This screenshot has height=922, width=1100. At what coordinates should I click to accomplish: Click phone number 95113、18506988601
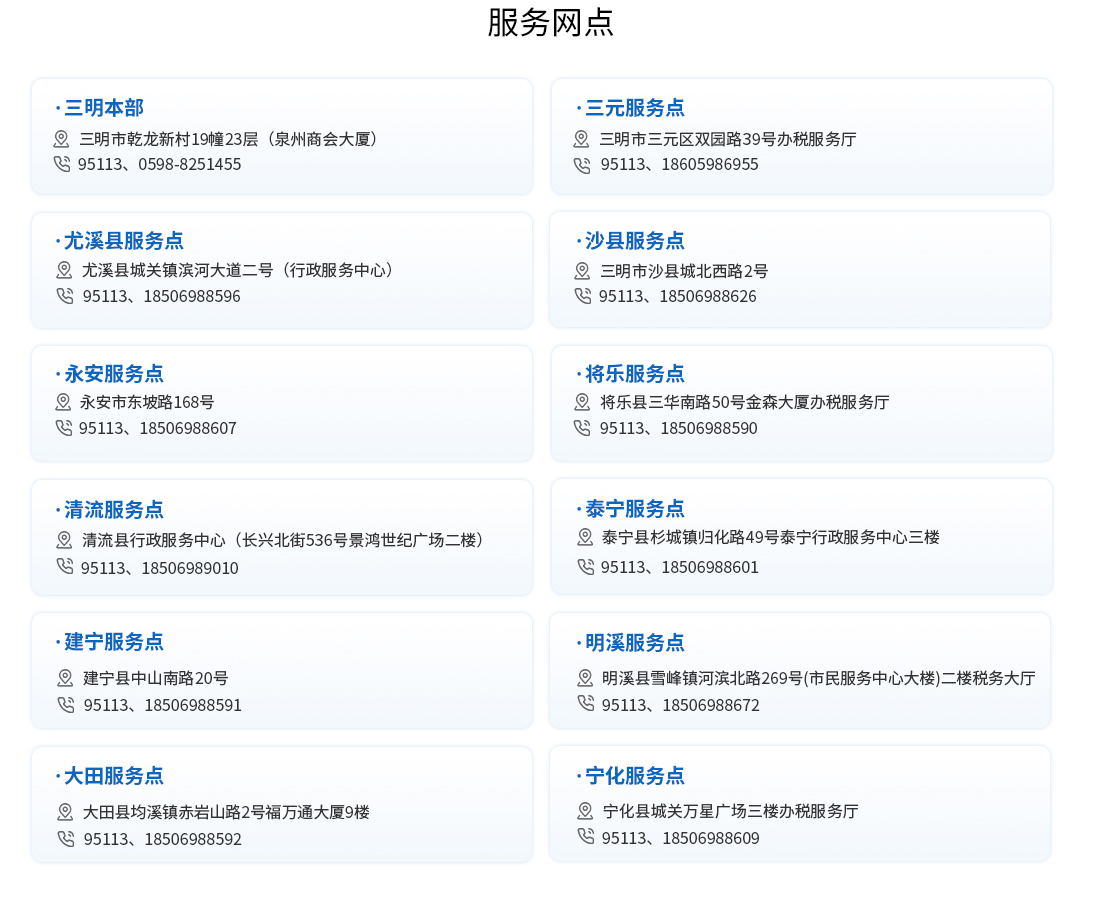point(679,567)
